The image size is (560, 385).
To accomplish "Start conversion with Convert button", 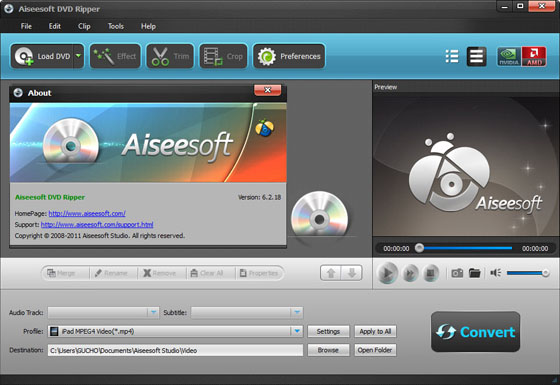I will (475, 332).
